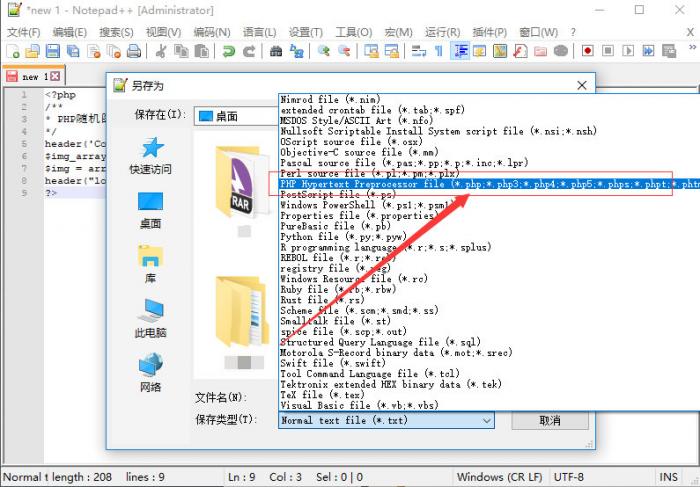Click the Print toolbar icon
This screenshot has height=487, width=700.
[x=133, y=51]
